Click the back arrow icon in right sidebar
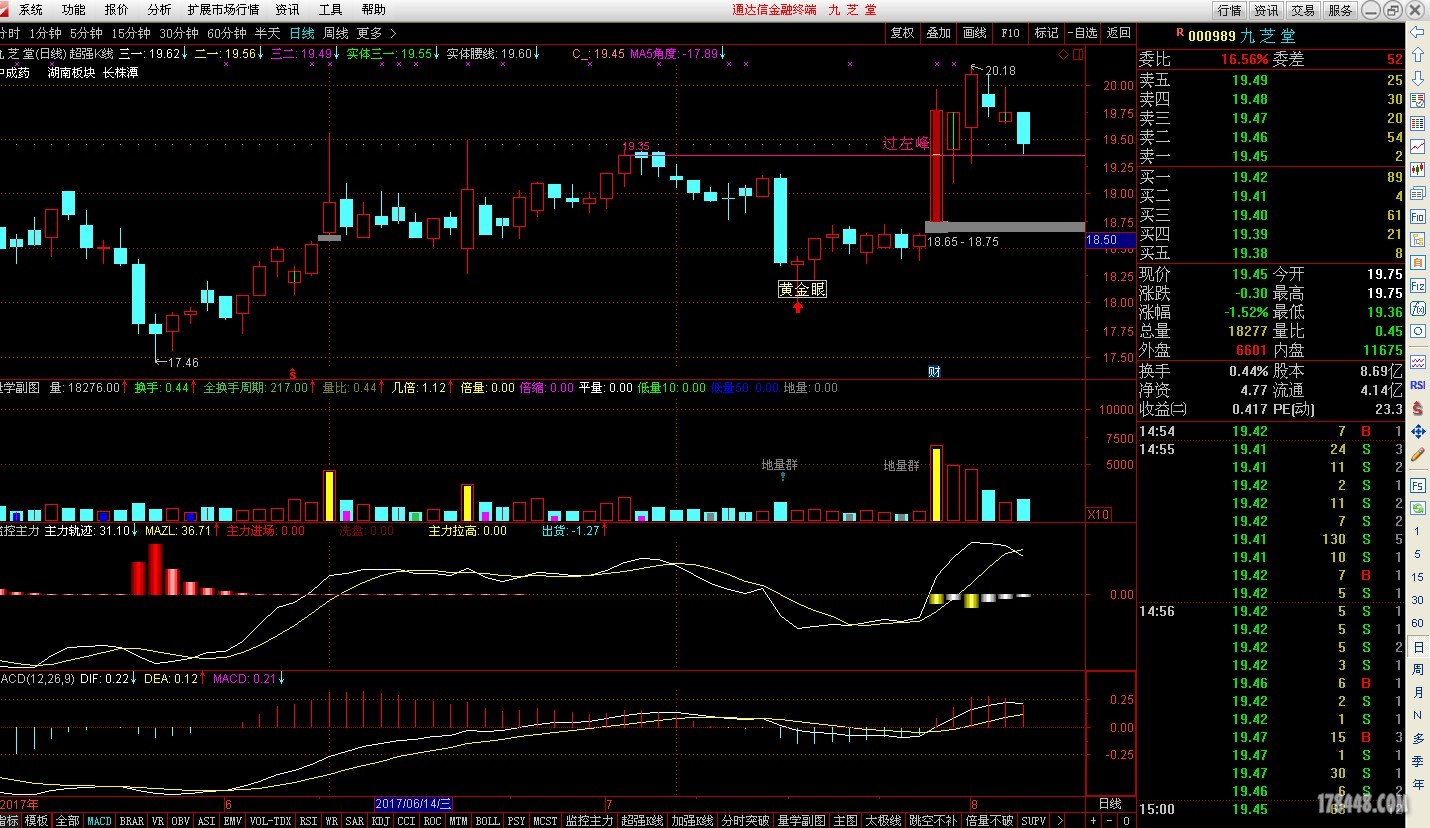The height and width of the screenshot is (828, 1430). pos(1418,32)
